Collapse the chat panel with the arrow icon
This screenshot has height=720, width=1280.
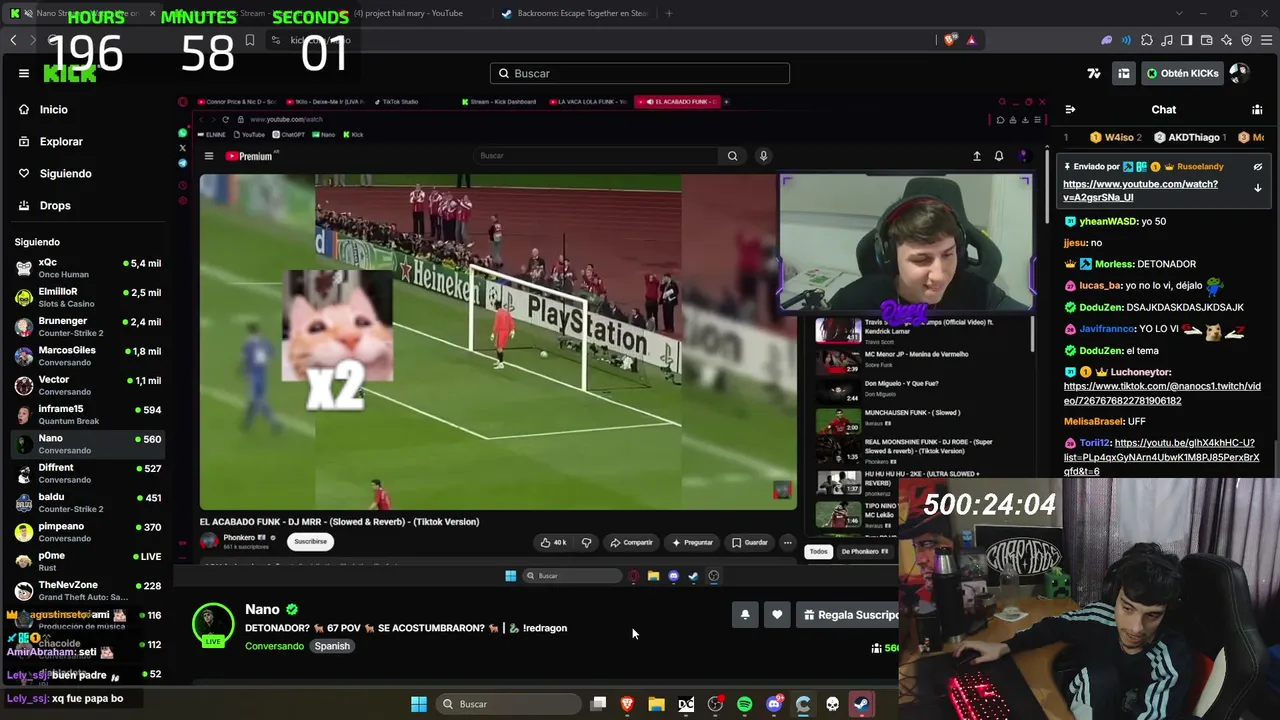1070,109
